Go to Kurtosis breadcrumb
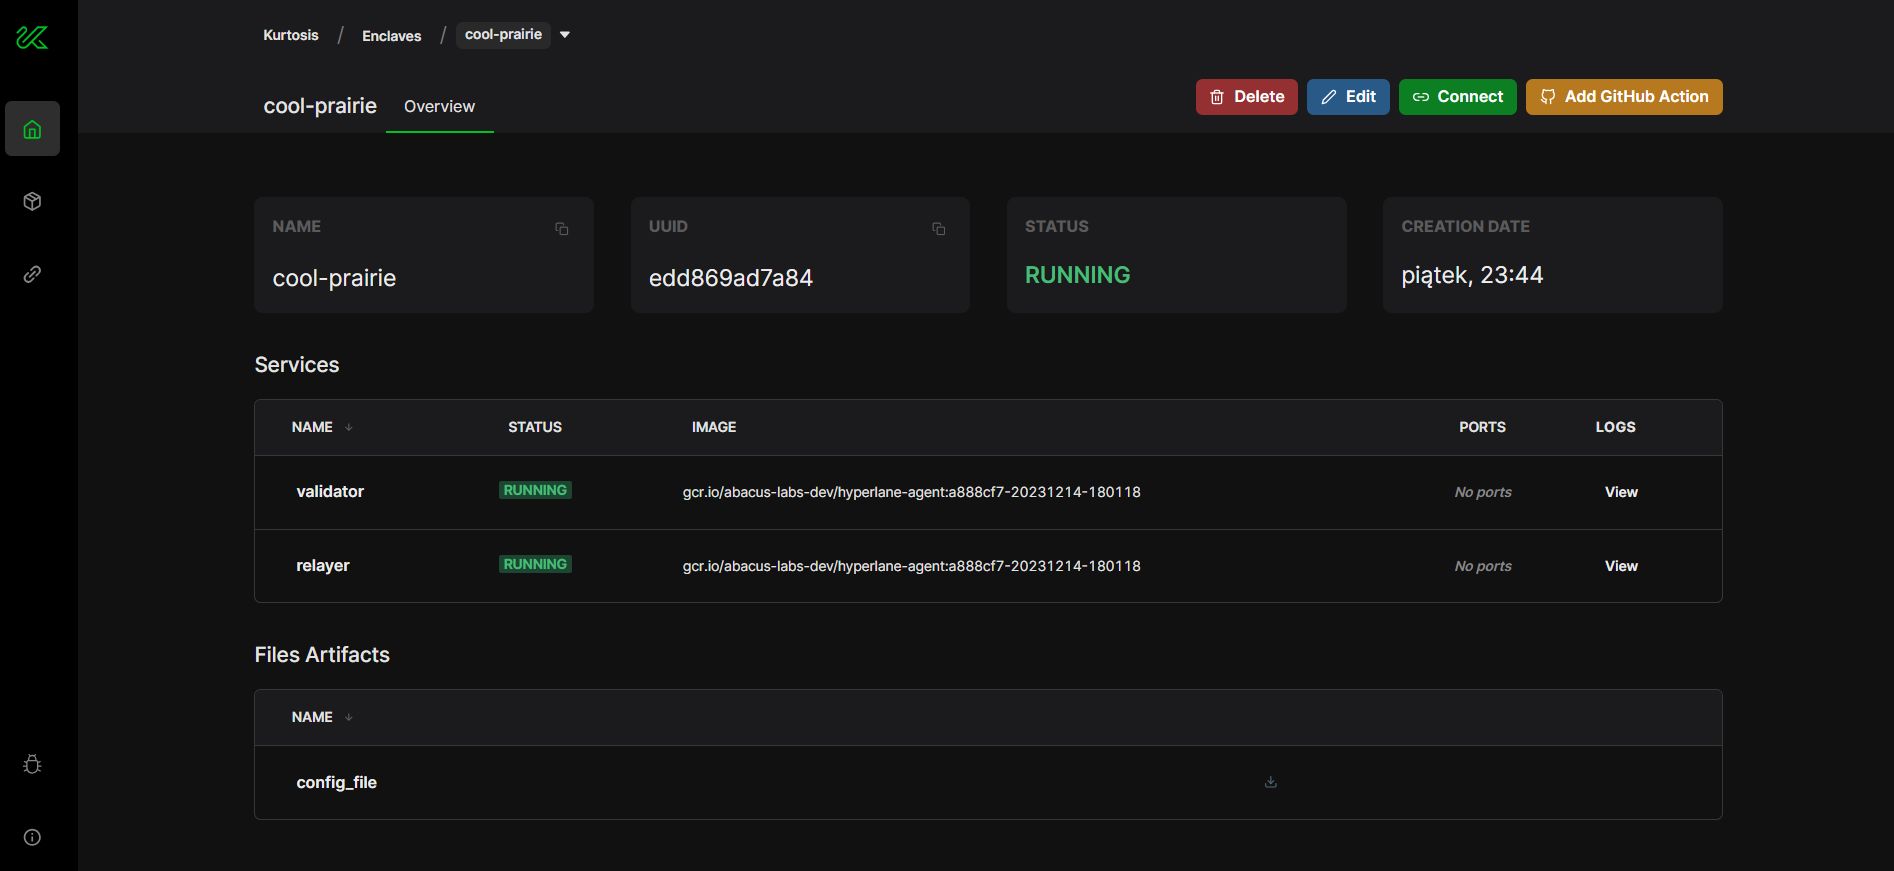1894x871 pixels. pyautogui.click(x=291, y=35)
